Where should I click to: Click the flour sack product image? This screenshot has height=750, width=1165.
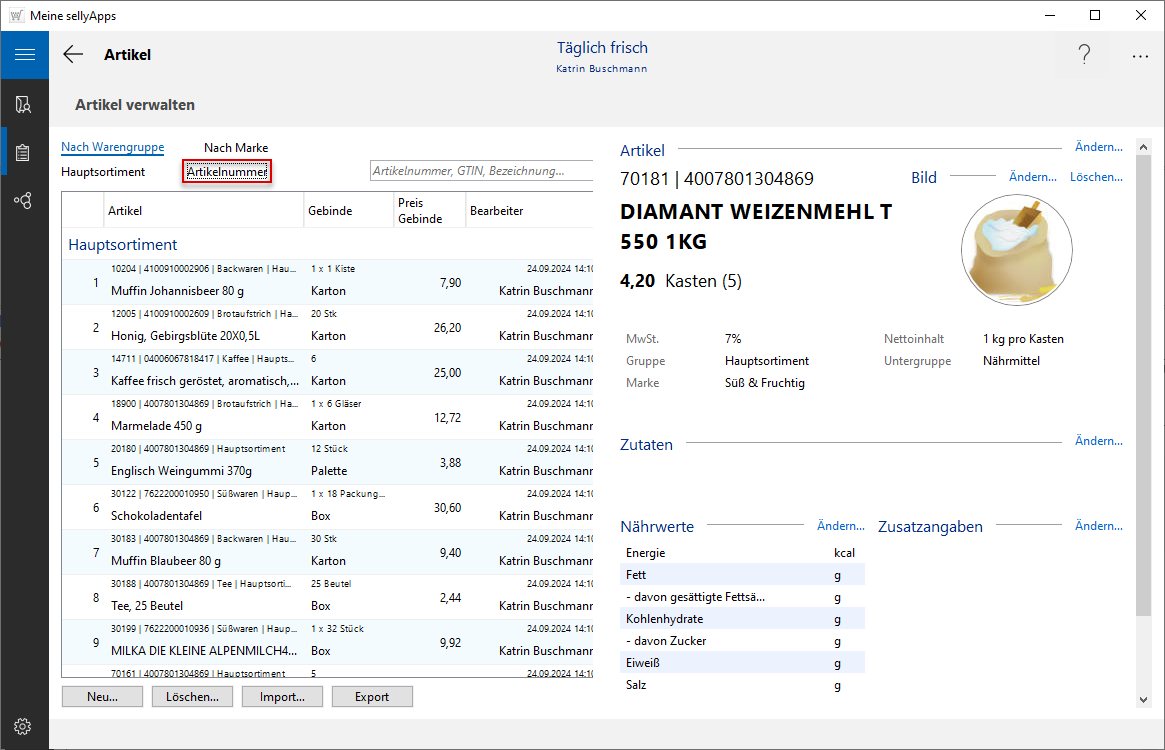click(1016, 249)
